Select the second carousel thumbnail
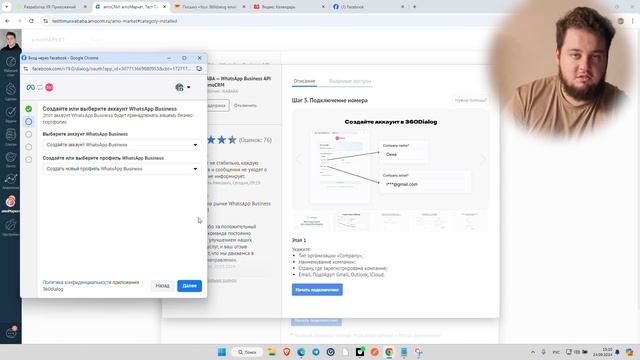Viewport: 640px width, 360px height. click(351, 222)
